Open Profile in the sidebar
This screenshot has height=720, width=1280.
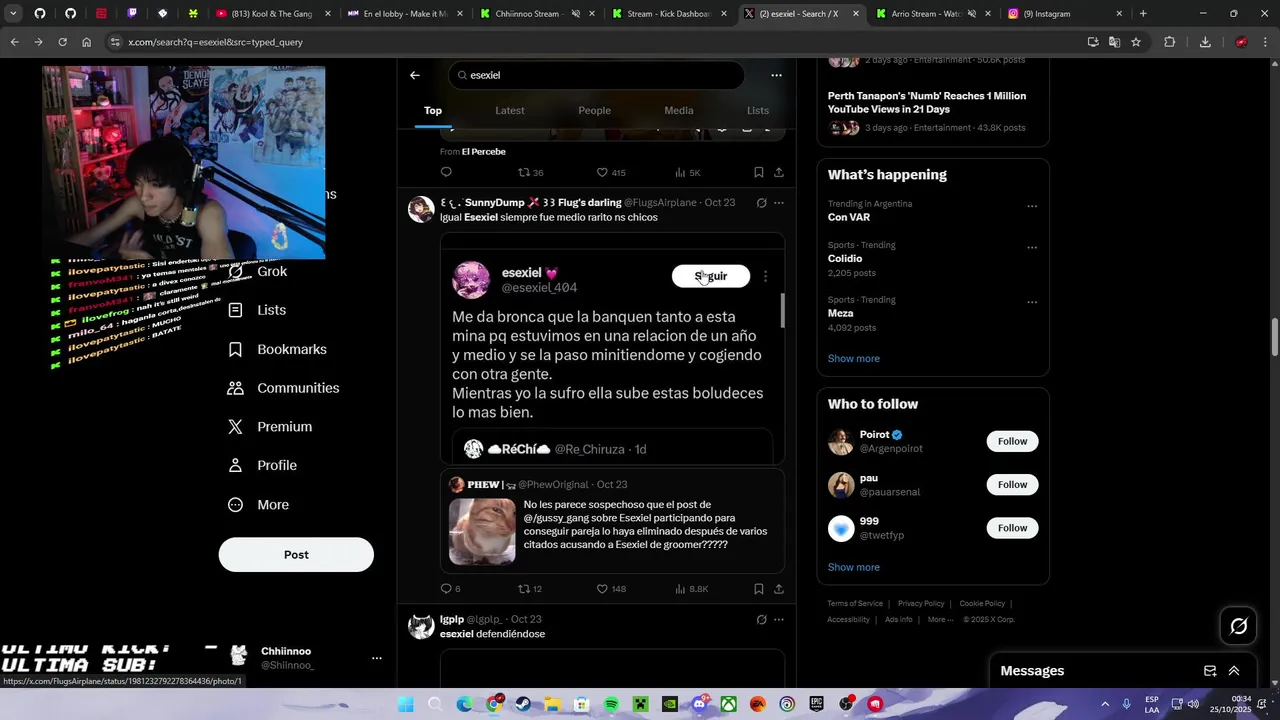pos(262,465)
